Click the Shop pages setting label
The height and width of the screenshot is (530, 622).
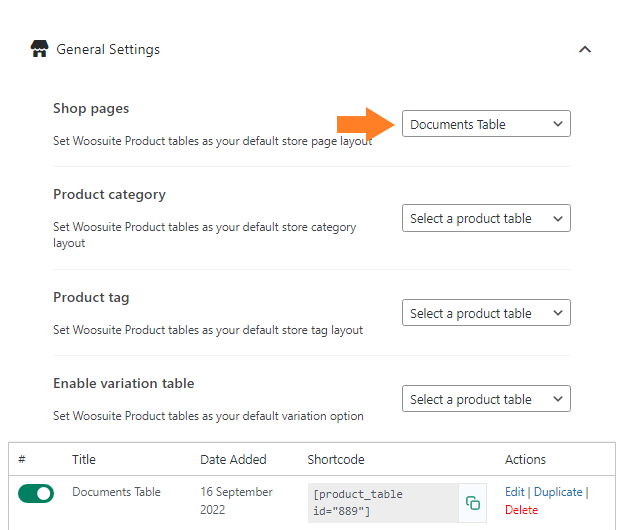pyautogui.click(x=91, y=108)
